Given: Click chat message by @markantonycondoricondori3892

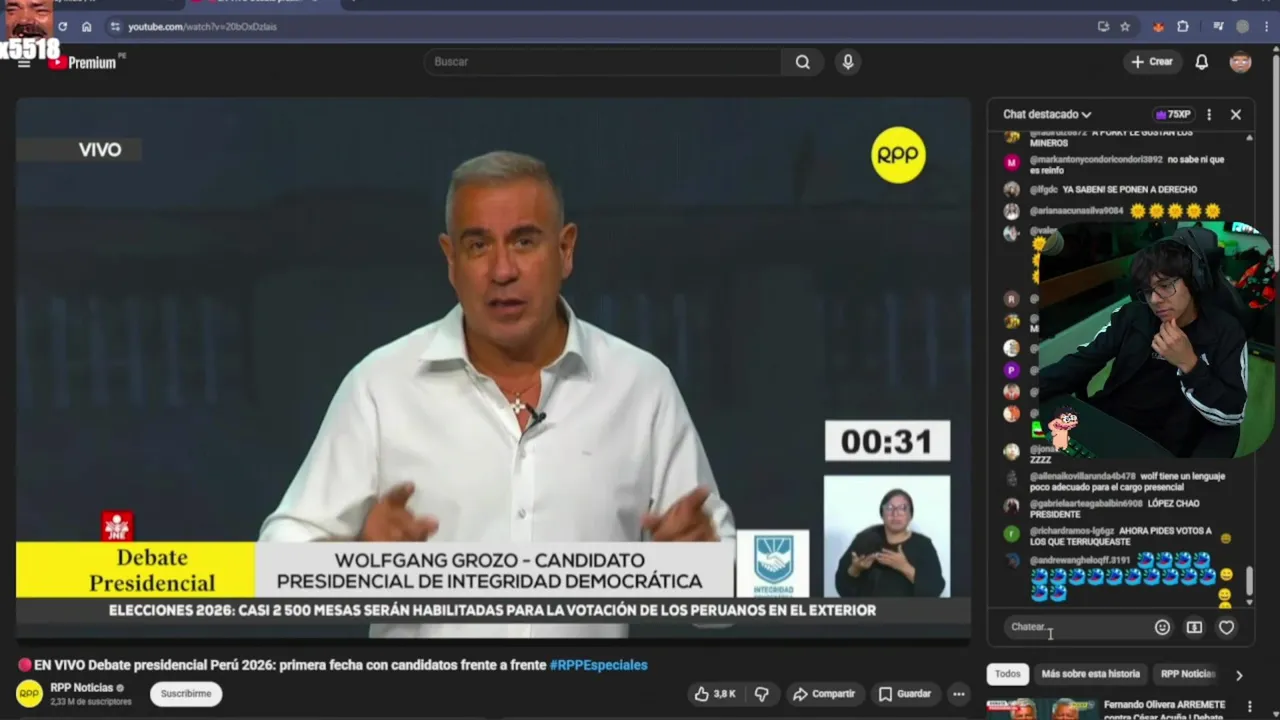Looking at the screenshot, I should pyautogui.click(x=1127, y=165).
